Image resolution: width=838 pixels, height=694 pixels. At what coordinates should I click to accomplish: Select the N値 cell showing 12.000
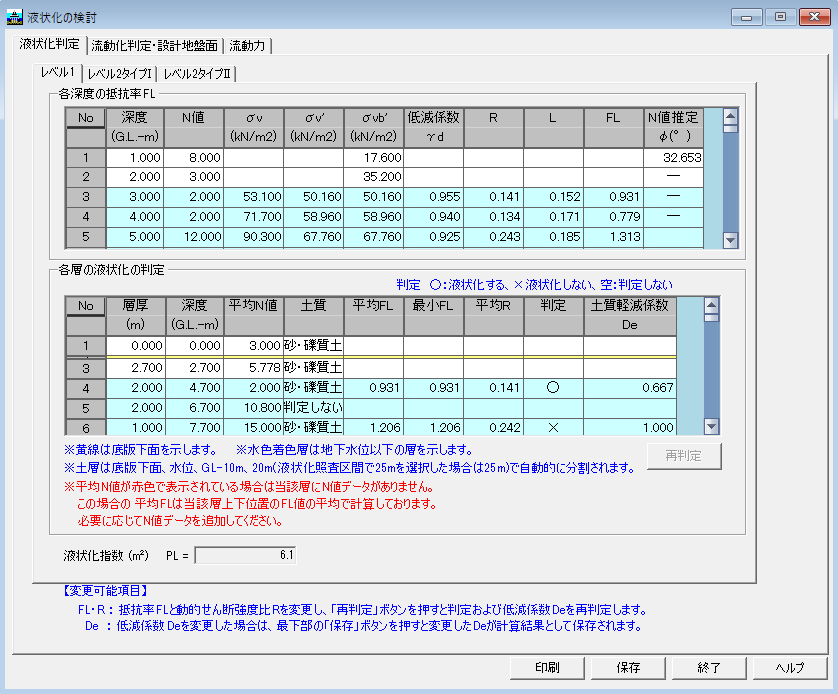tap(194, 238)
